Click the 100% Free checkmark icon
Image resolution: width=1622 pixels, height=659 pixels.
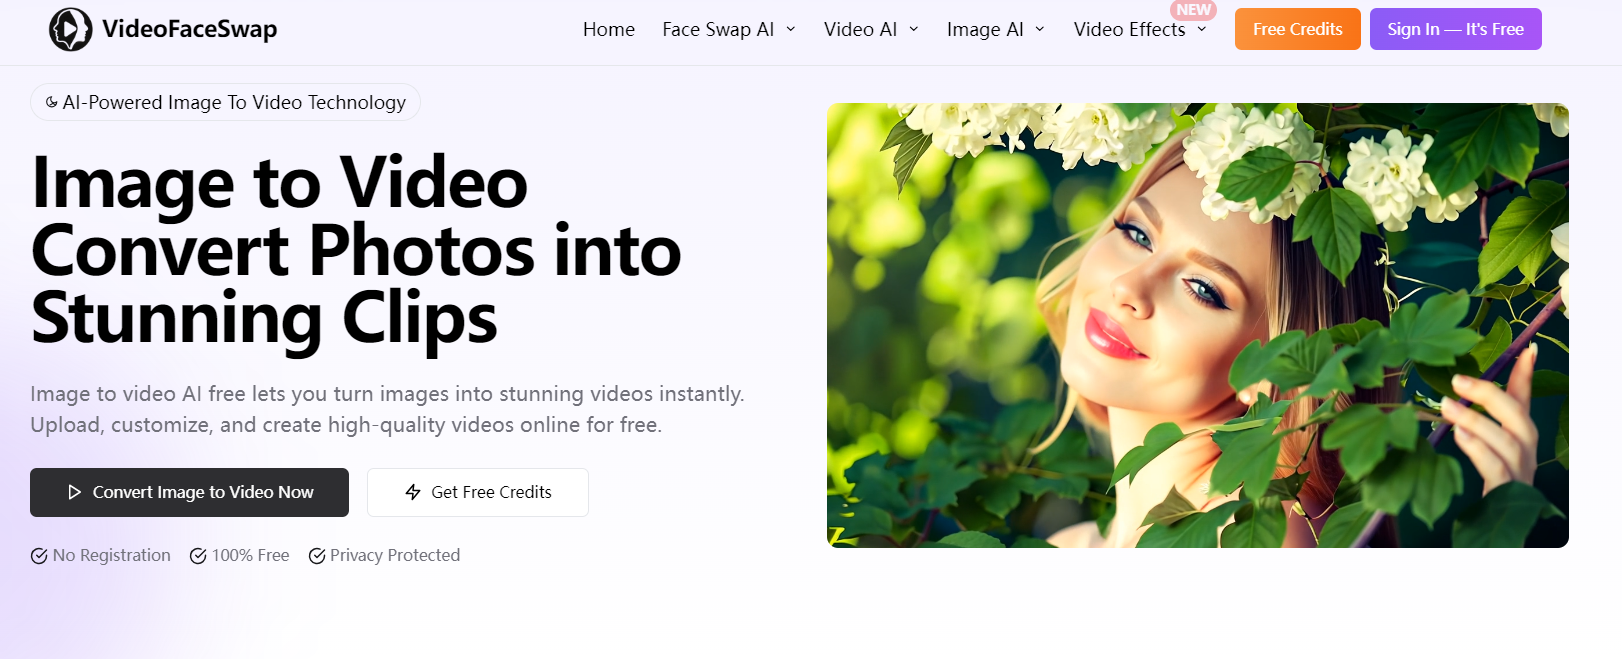click(x=198, y=556)
